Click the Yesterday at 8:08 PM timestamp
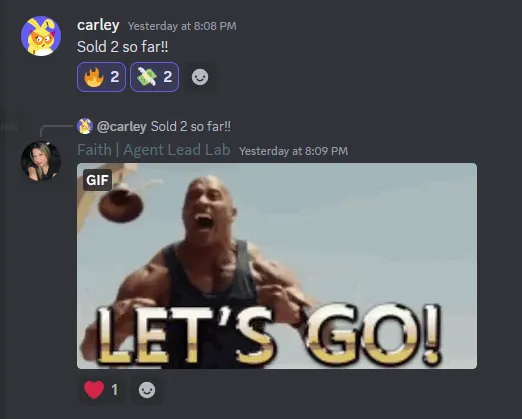 [x=182, y=26]
